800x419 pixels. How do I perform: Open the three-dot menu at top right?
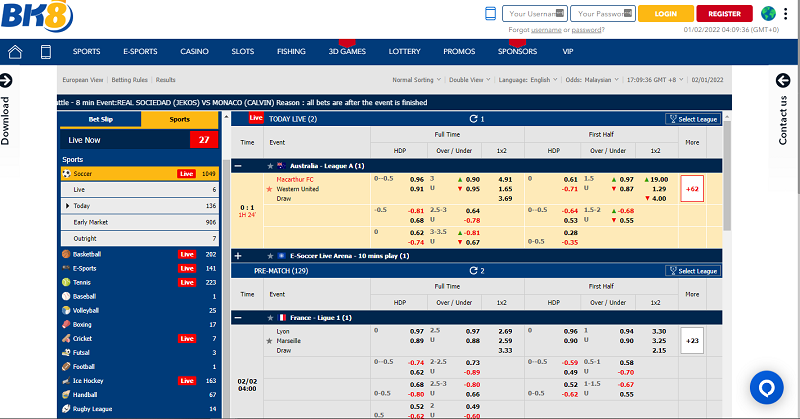point(786,13)
